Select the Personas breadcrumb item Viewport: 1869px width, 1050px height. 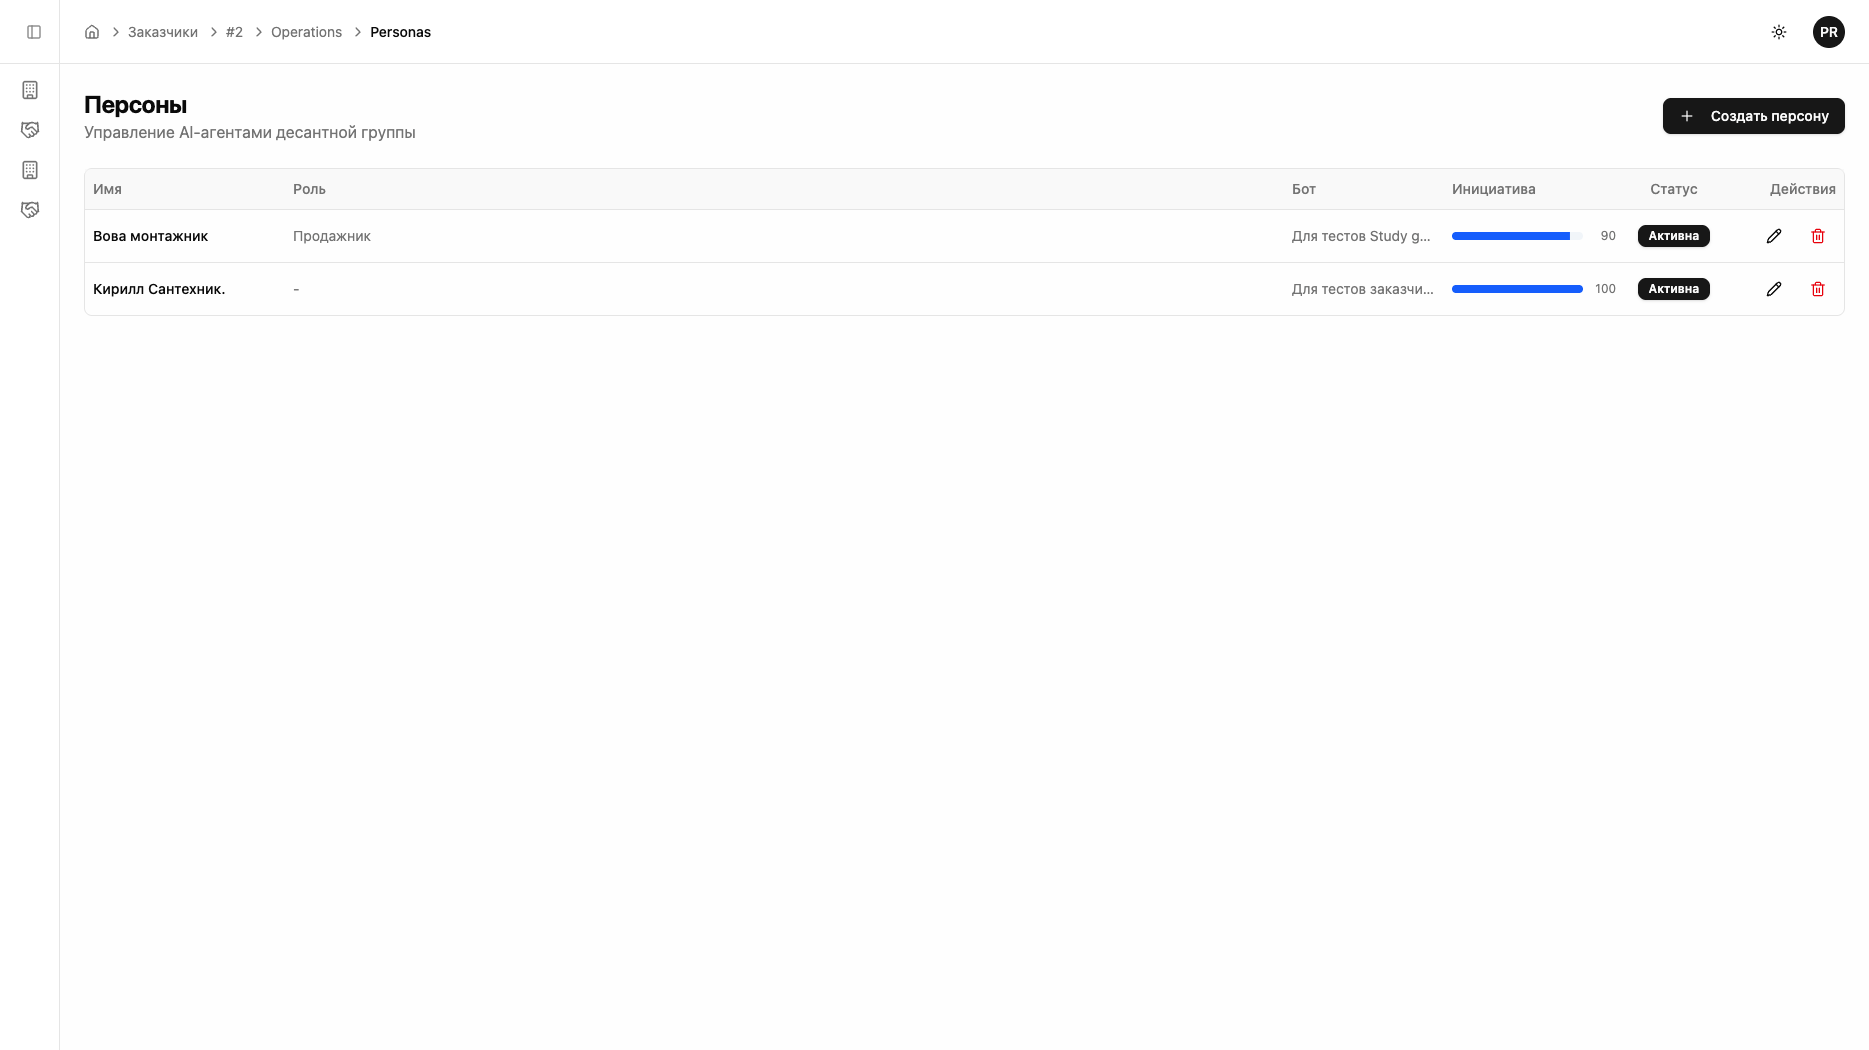[400, 32]
